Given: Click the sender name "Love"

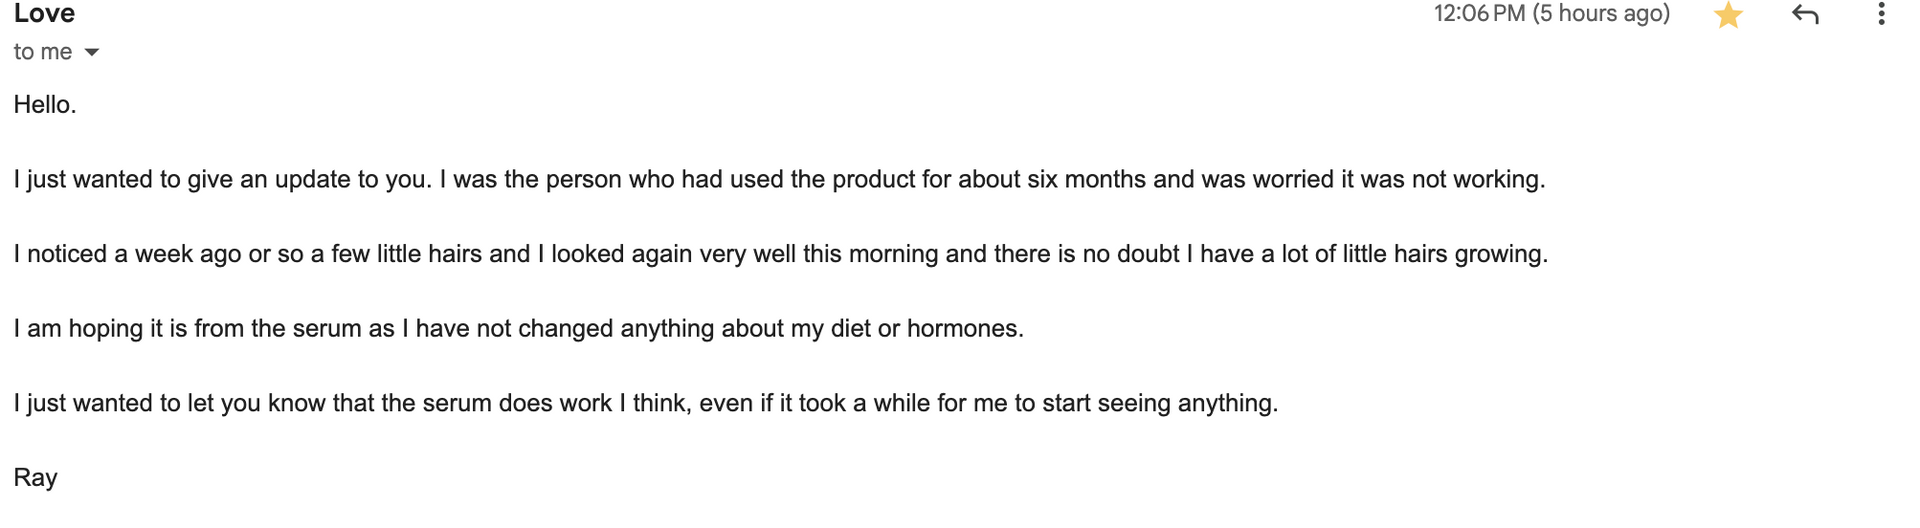Looking at the screenshot, I should click(x=45, y=14).
